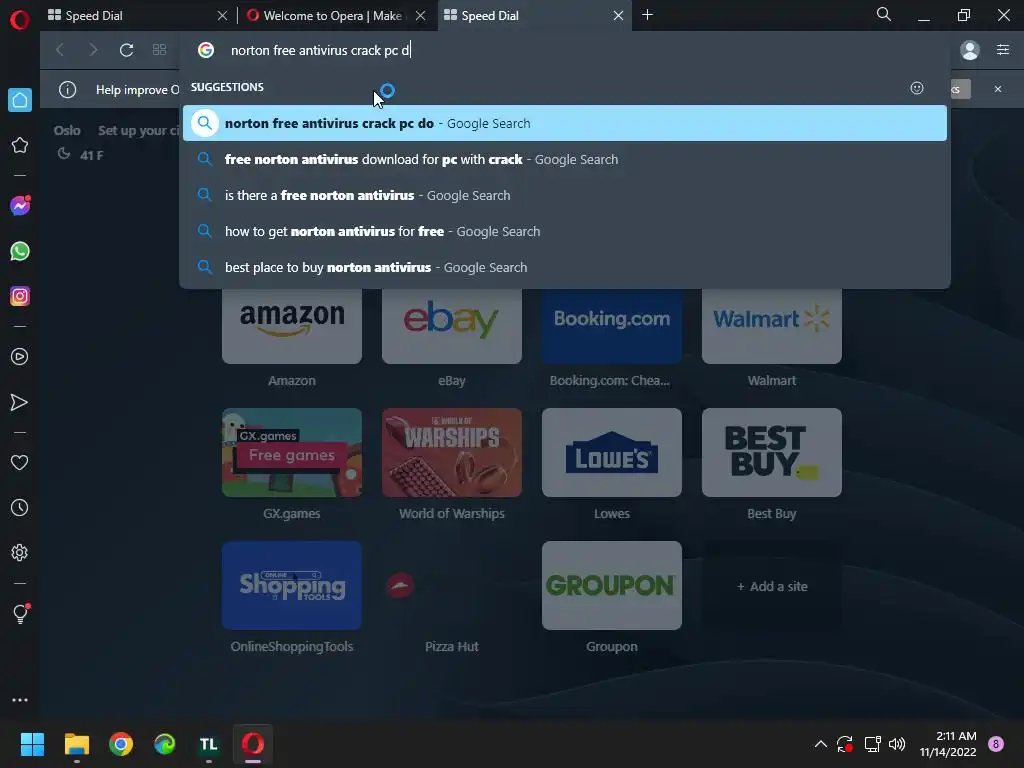
Task: Open the Speed Dial grid toolbar icon
Action: click(159, 50)
